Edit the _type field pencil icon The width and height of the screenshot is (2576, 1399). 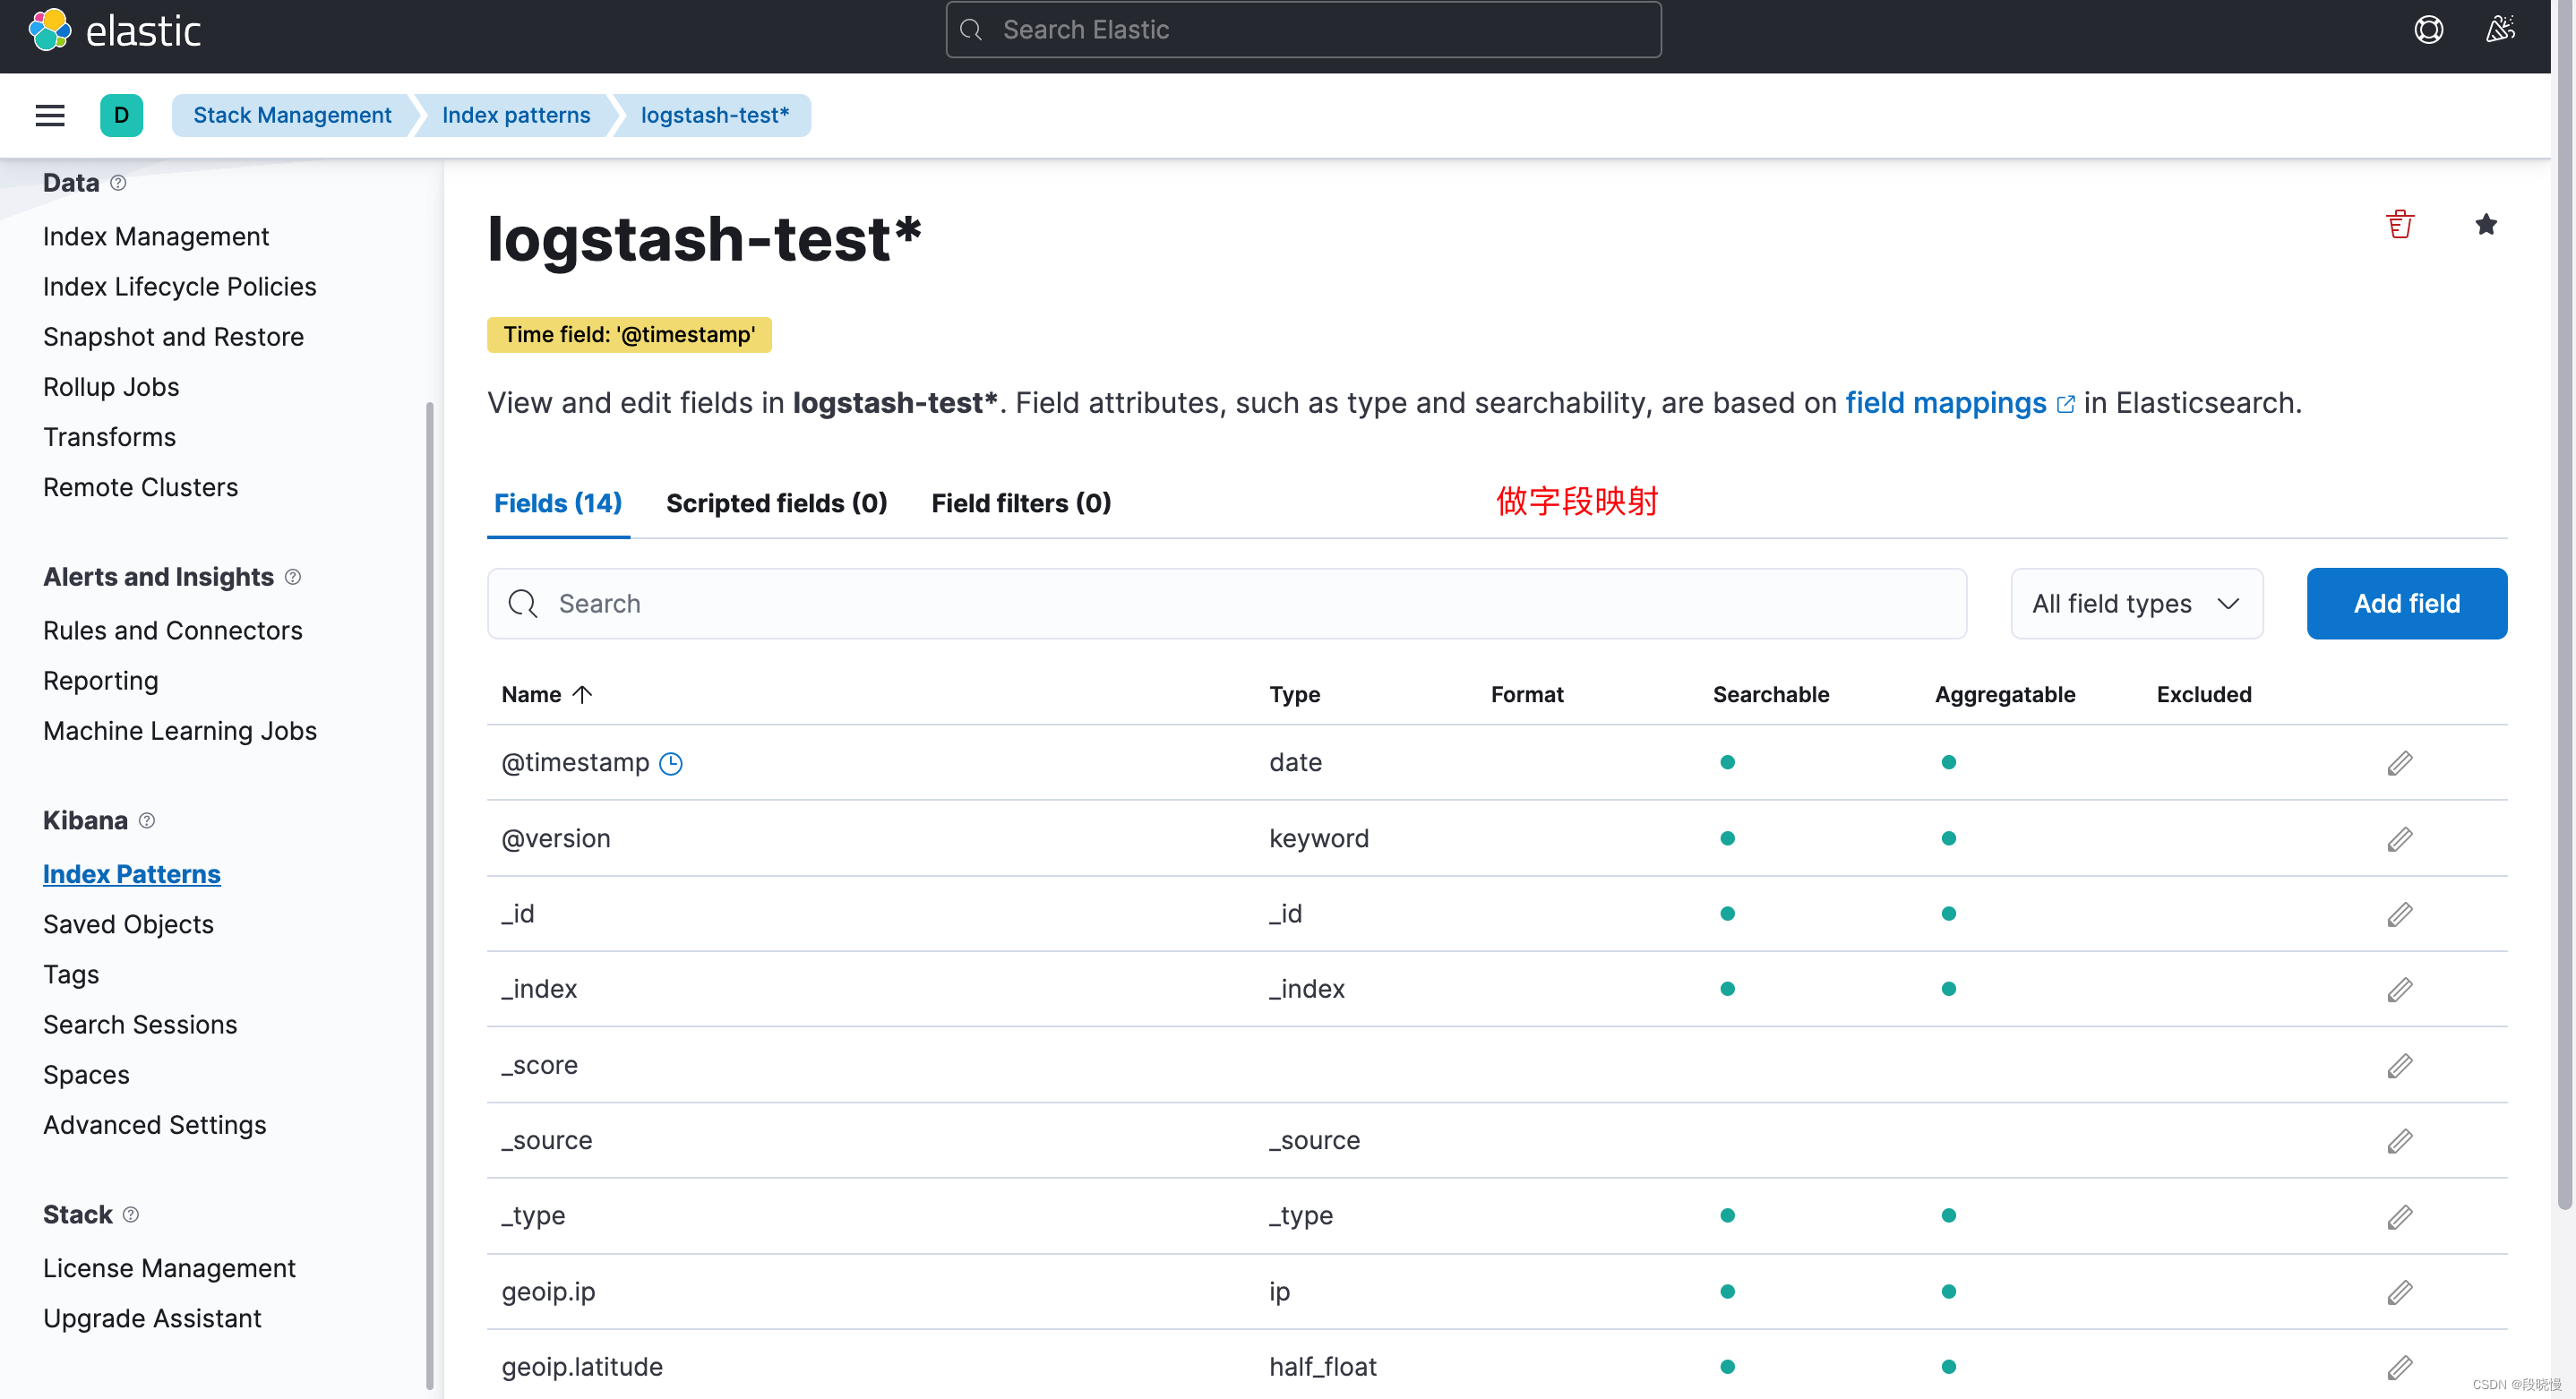pos(2400,1217)
